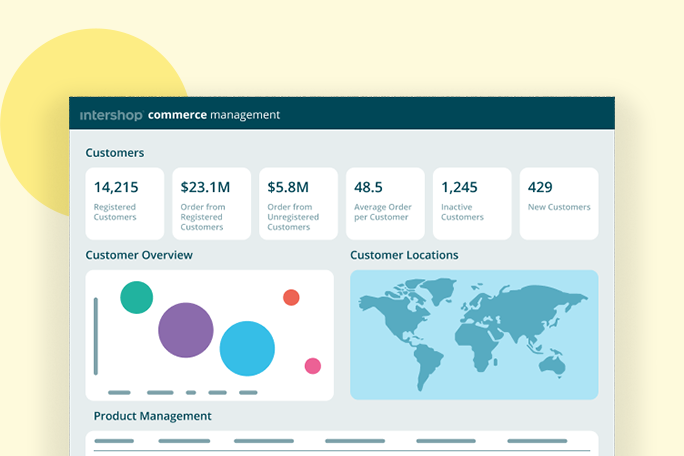Select the bright blue bubble in chart

click(x=247, y=348)
